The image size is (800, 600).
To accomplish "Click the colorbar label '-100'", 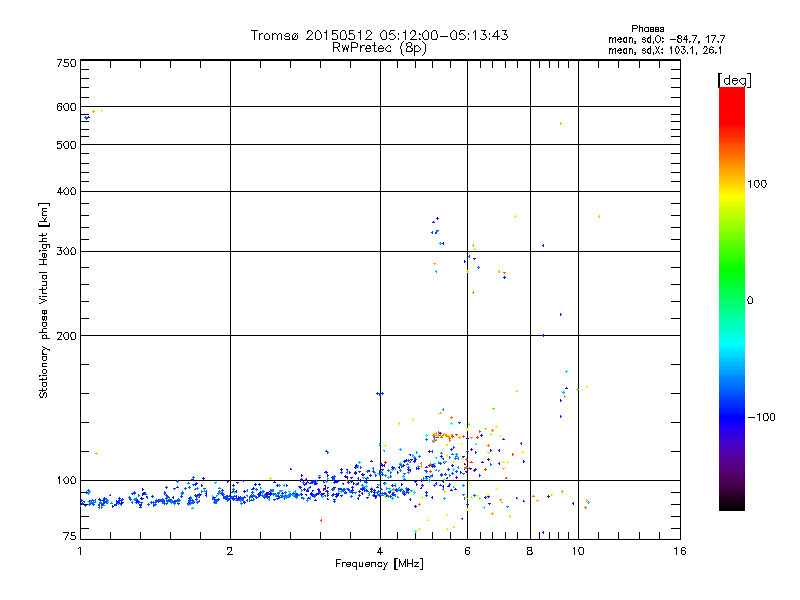I will pos(761,417).
